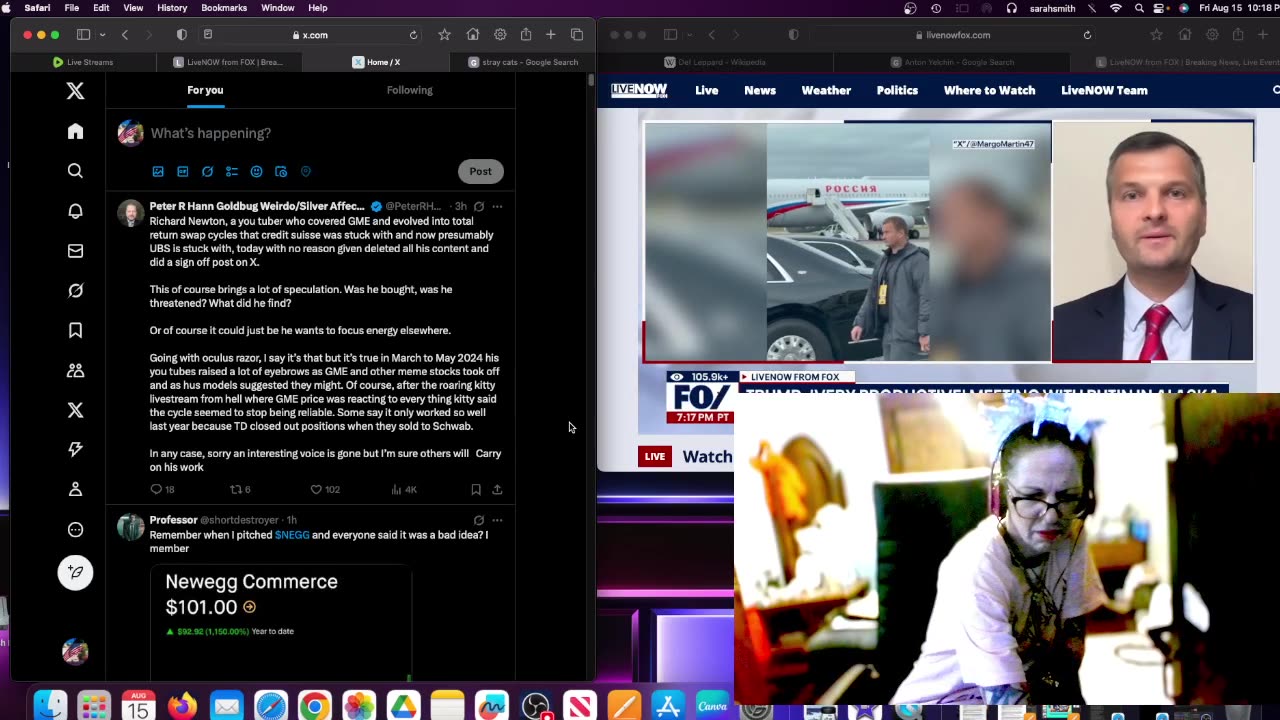Open LiveNOW Team navigation link
This screenshot has height=720, width=1280.
[x=1104, y=90]
